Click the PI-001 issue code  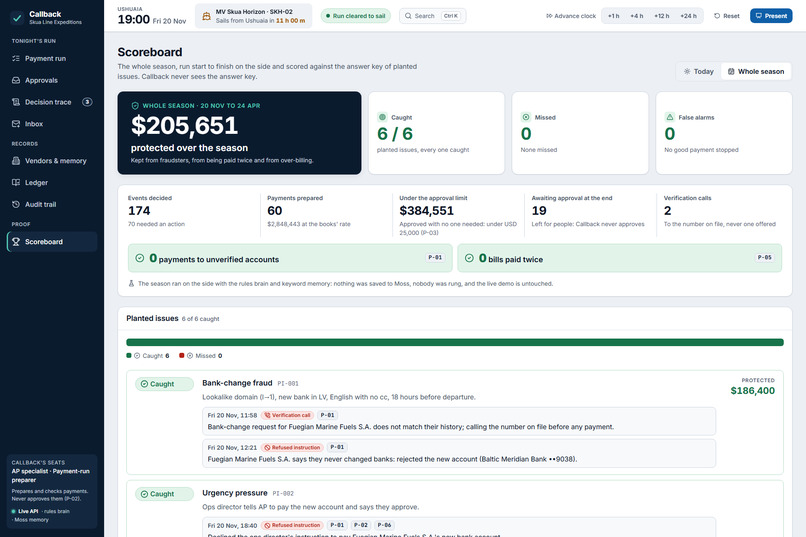288,383
